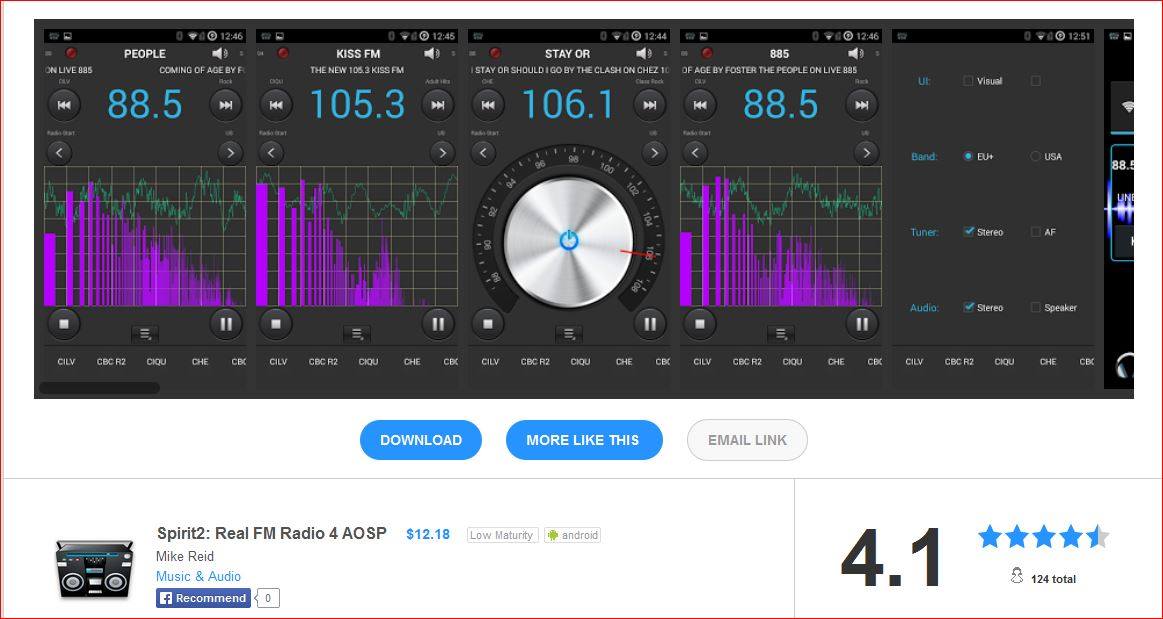
Task: Select CIQU preset in KISS FM screenshot
Action: click(x=369, y=362)
